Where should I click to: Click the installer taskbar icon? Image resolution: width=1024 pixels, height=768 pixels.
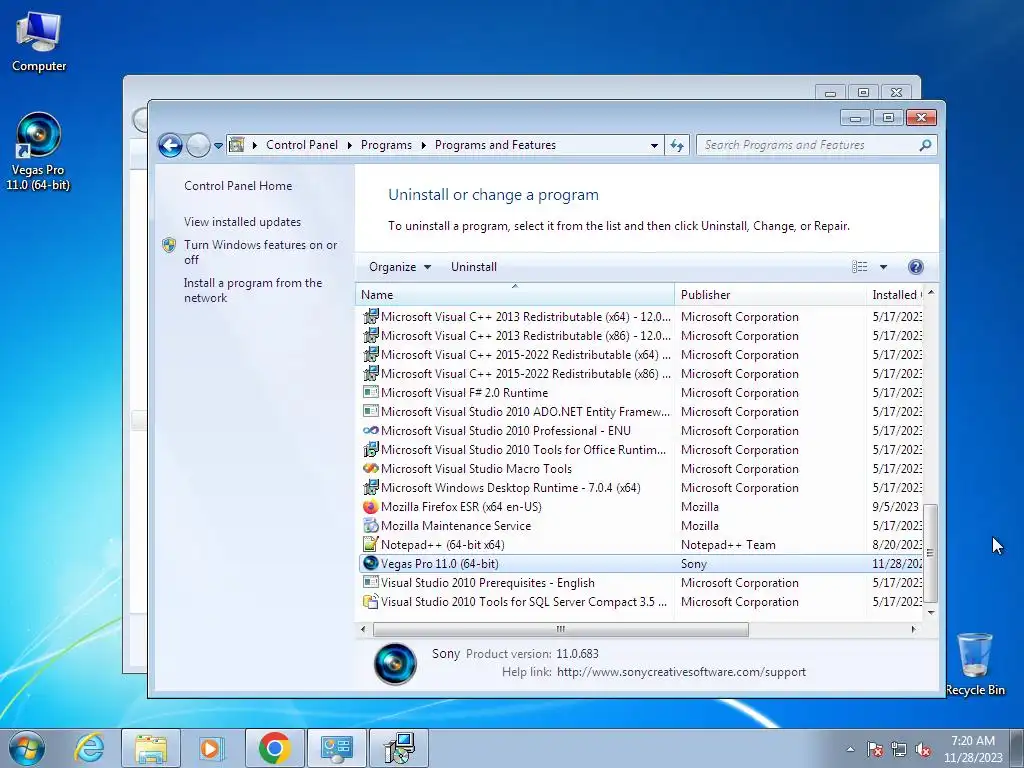(399, 748)
